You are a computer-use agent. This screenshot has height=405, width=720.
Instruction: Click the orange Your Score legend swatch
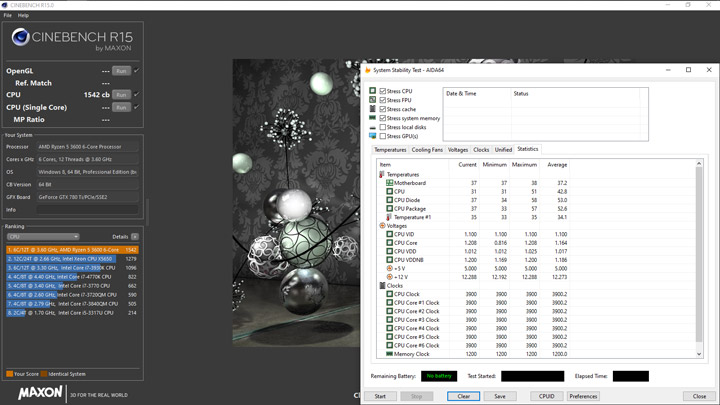(9, 374)
